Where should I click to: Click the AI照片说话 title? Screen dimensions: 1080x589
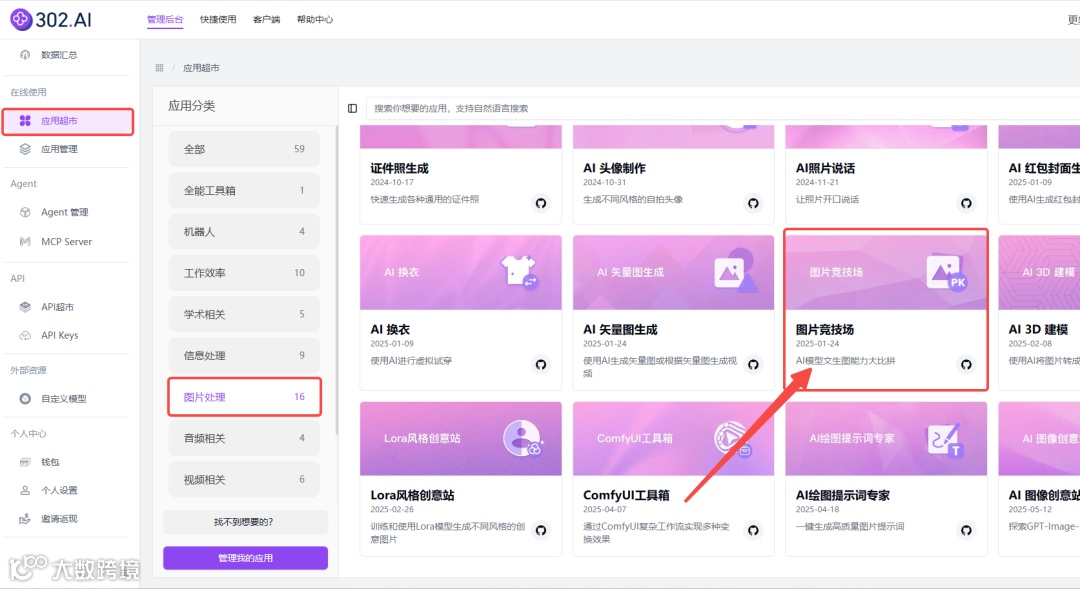pos(825,168)
